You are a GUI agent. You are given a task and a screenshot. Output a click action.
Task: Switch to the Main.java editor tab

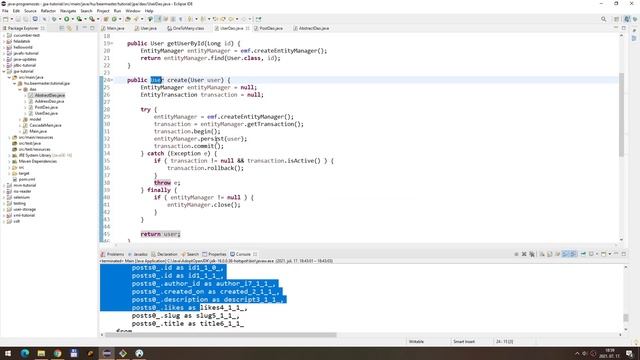[x=113, y=28]
